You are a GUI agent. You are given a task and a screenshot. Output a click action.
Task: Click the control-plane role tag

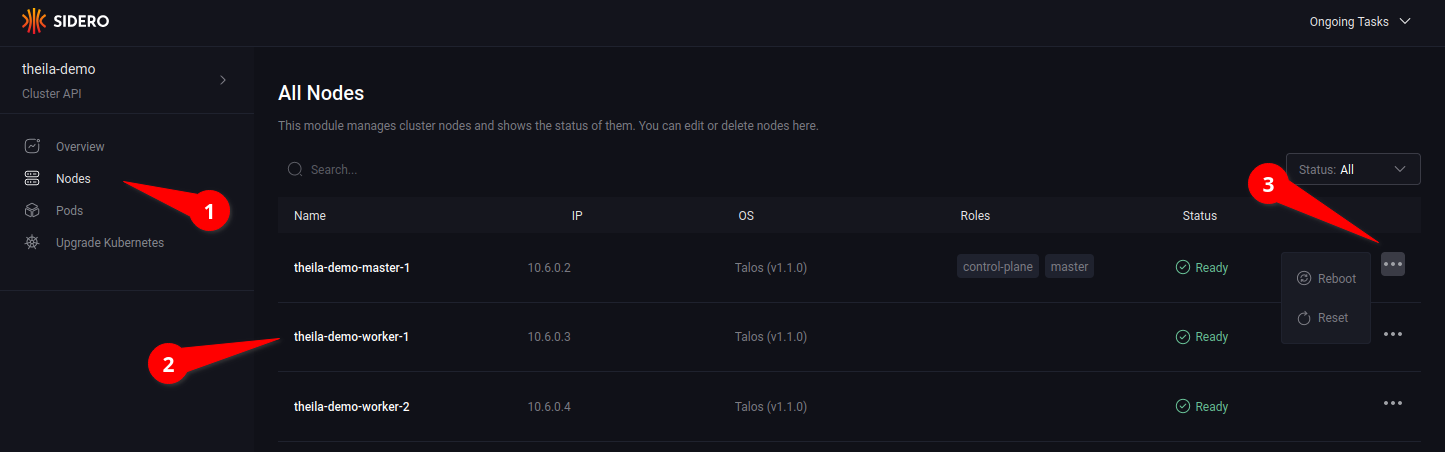tap(998, 267)
